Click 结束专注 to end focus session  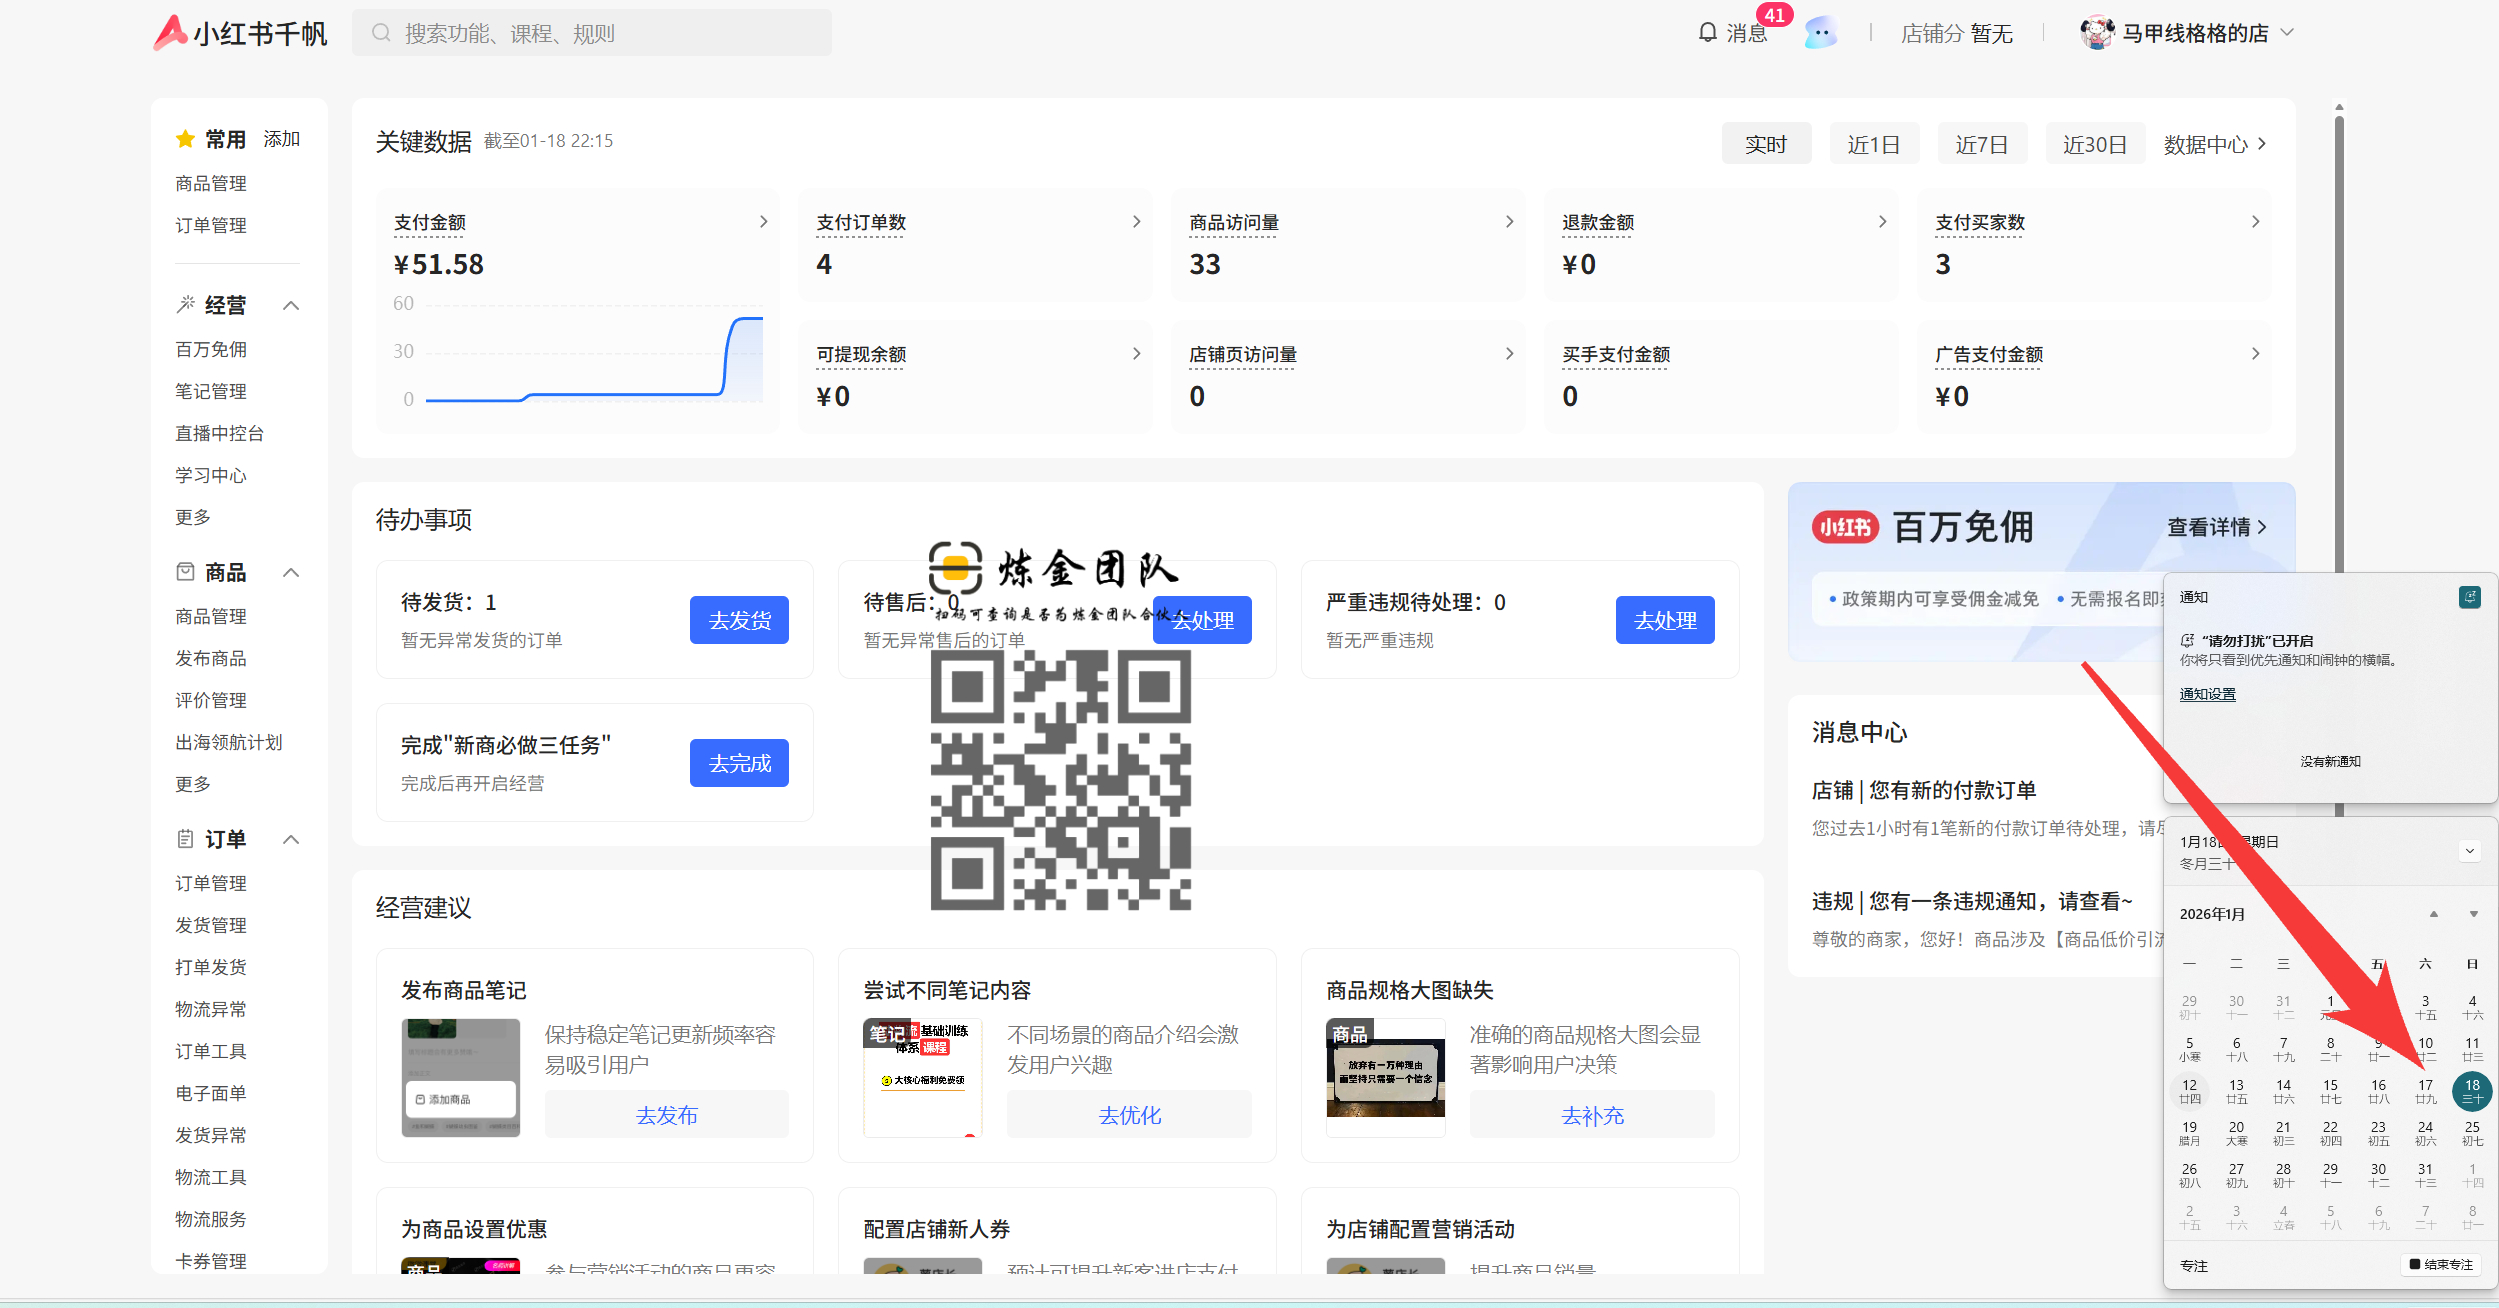pos(2438,1264)
